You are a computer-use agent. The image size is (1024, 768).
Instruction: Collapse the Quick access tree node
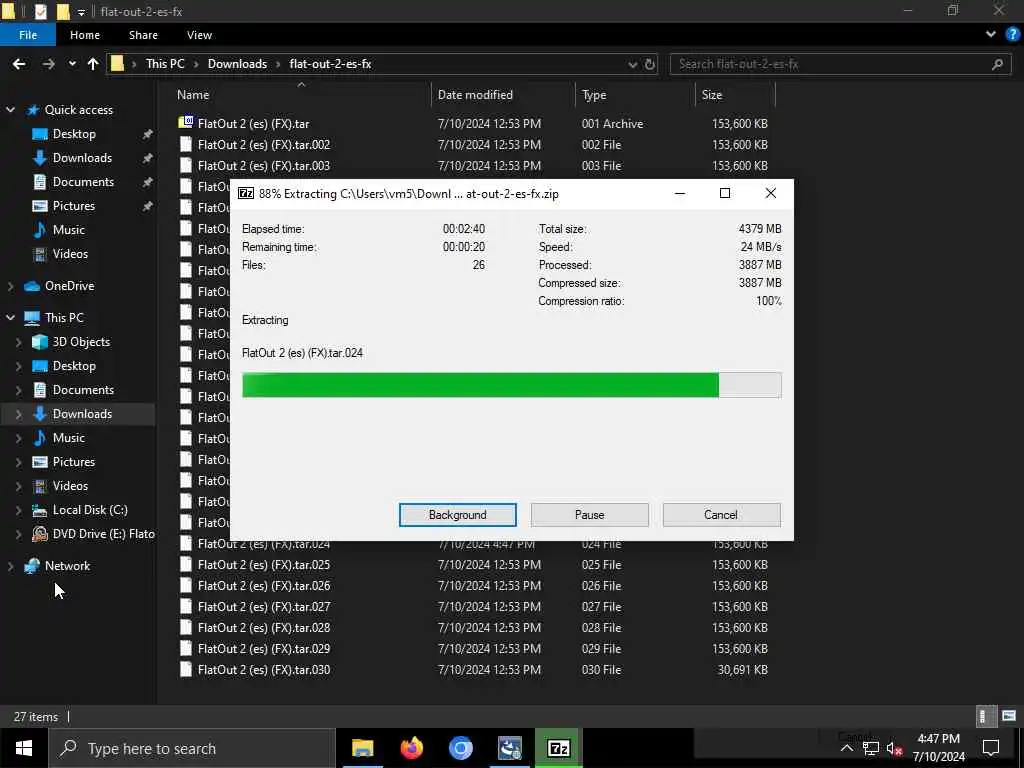(10, 110)
